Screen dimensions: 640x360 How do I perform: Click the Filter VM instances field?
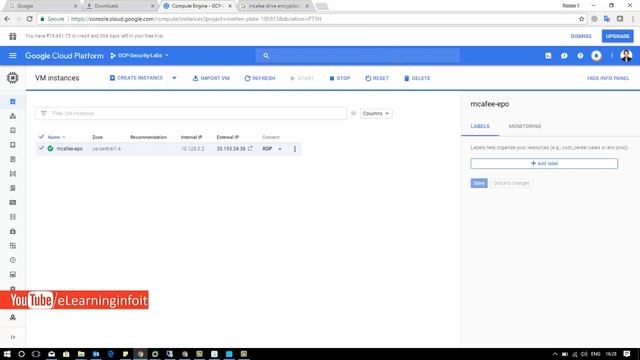191,113
